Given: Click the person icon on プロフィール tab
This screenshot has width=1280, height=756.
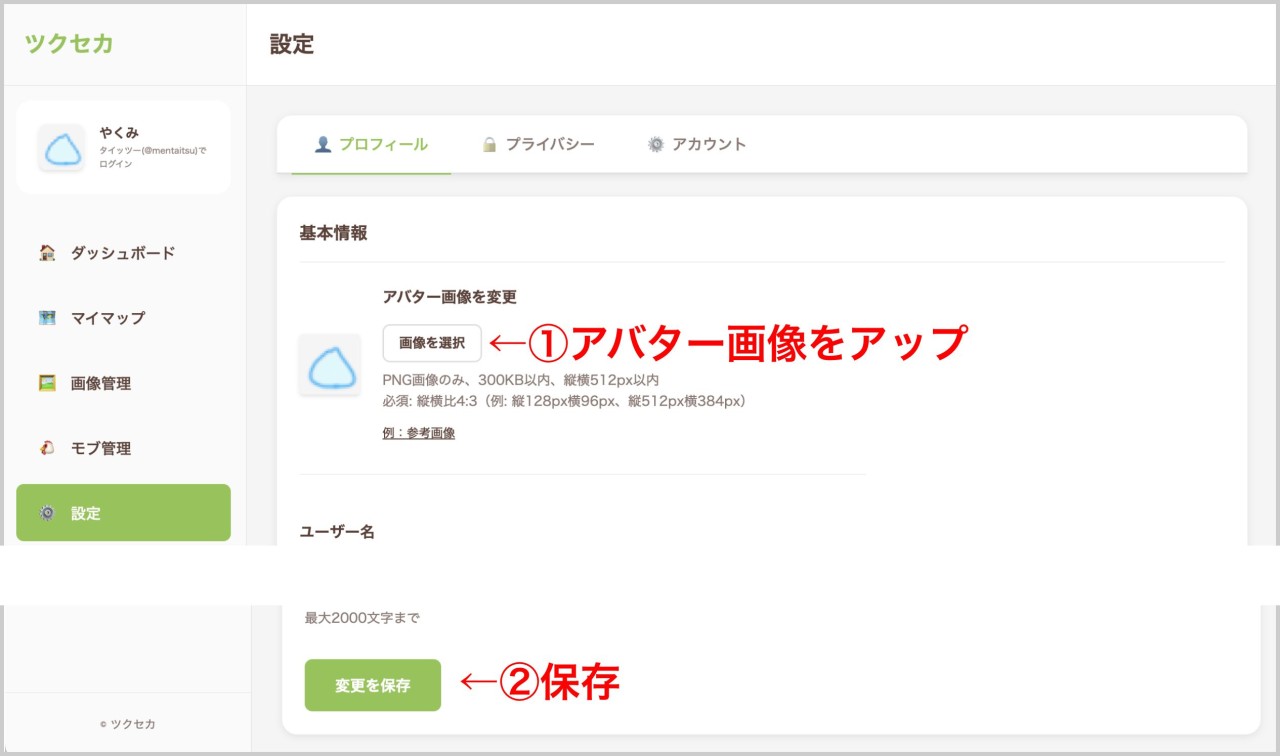Looking at the screenshot, I should [x=322, y=144].
